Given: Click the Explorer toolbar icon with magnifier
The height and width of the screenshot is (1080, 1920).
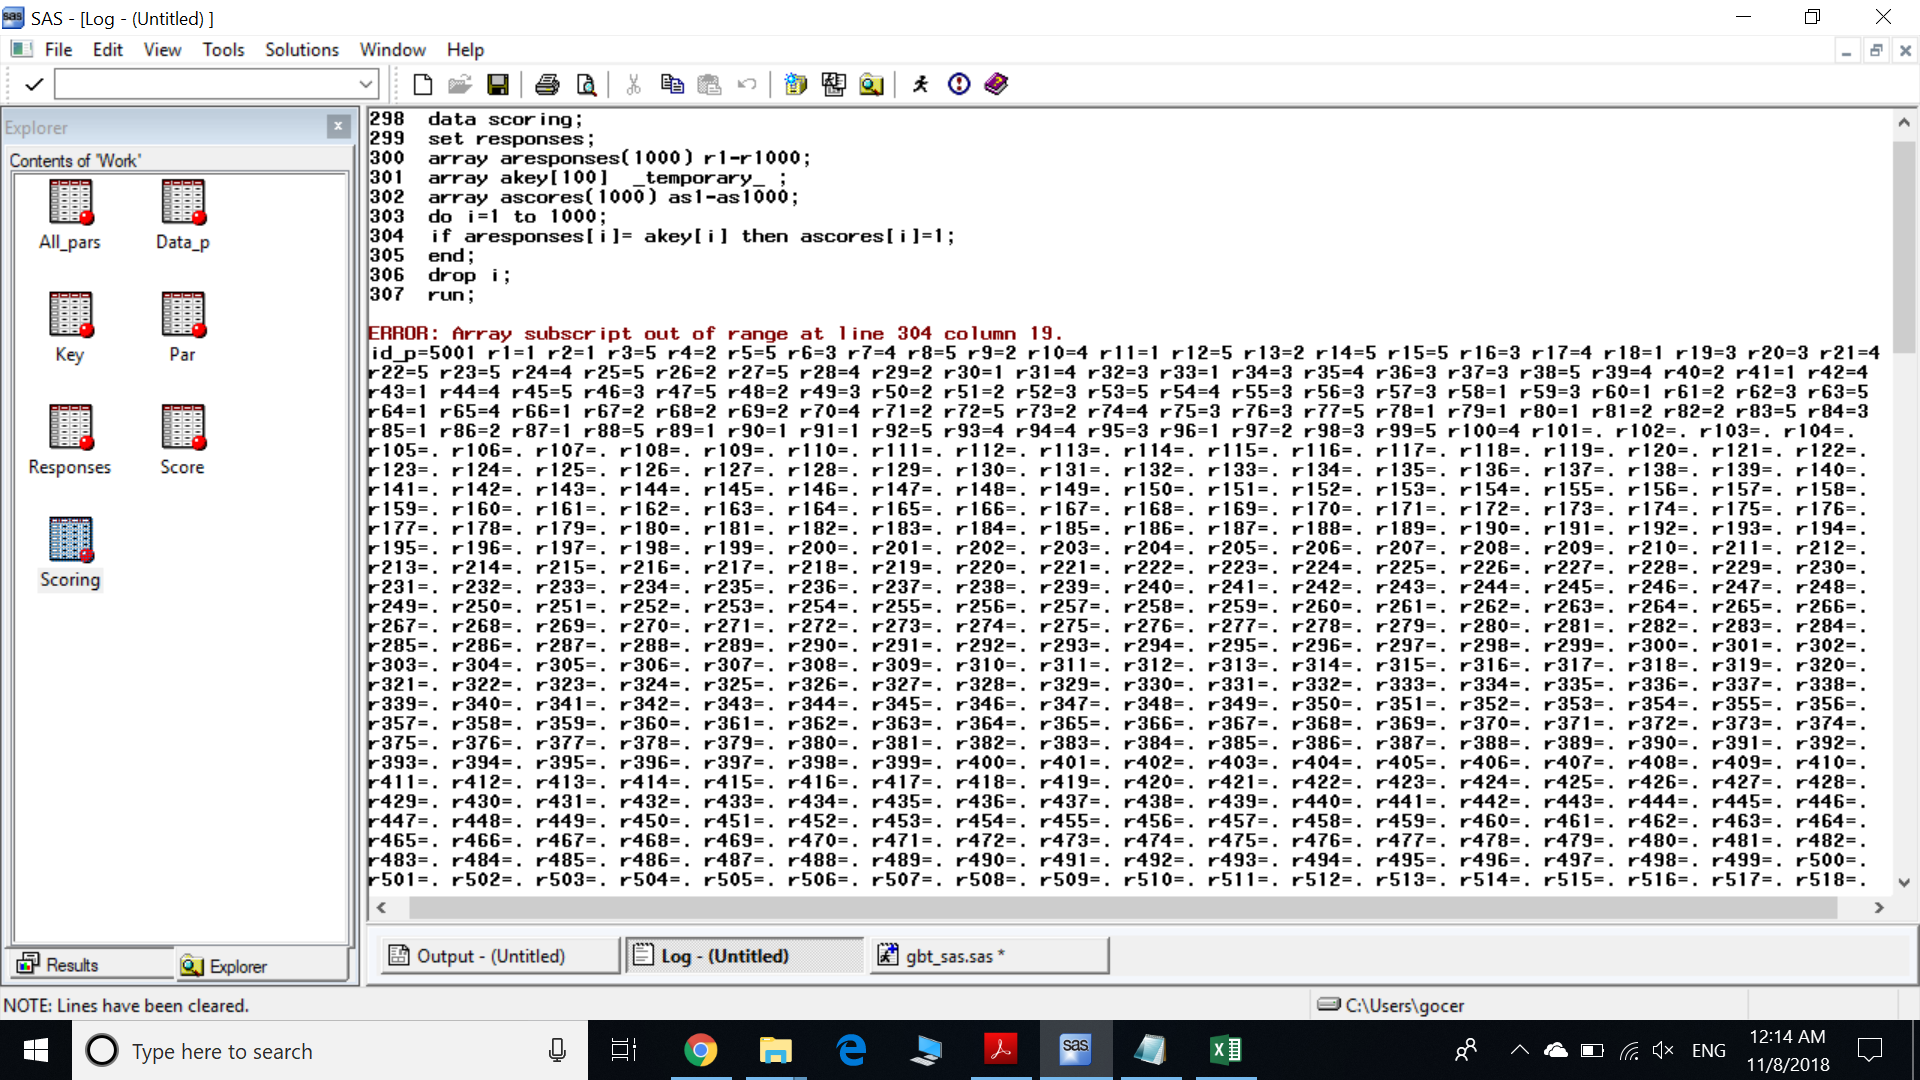Looking at the screenshot, I should click(x=871, y=85).
